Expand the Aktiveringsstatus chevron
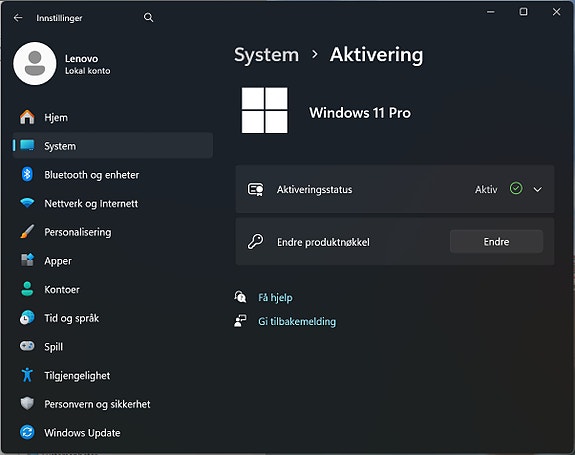Image resolution: width=575 pixels, height=455 pixels. tap(538, 190)
